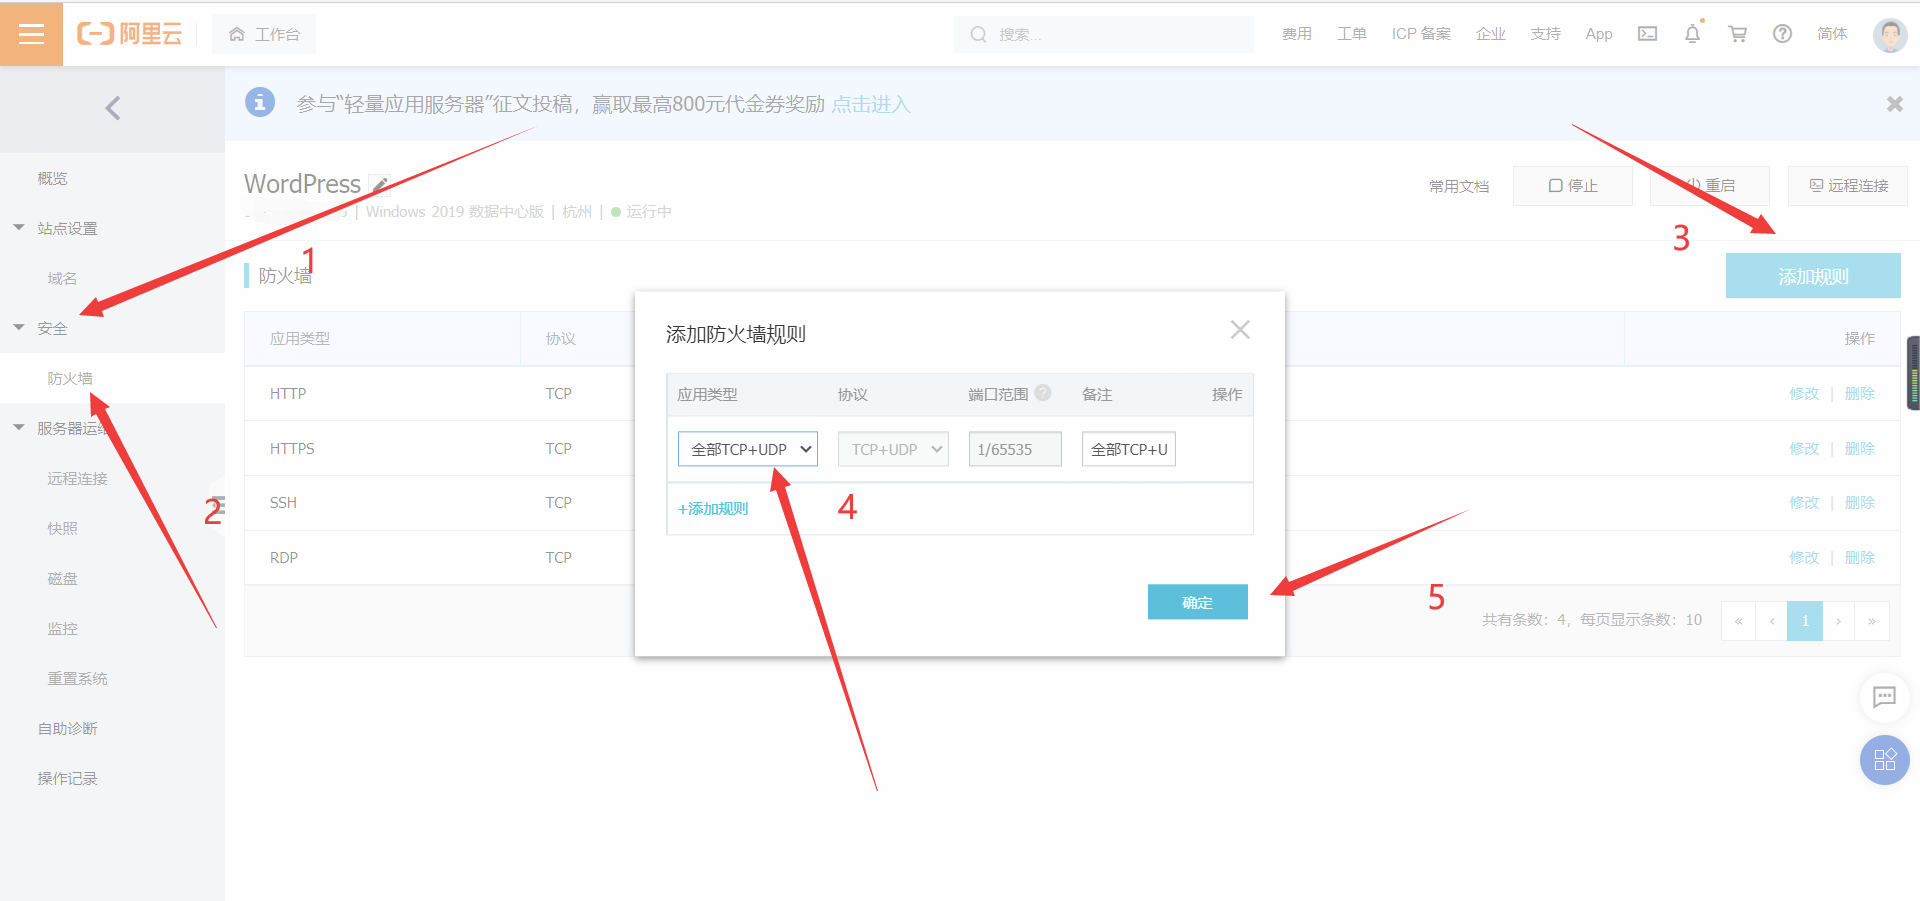The width and height of the screenshot is (1920, 901).
Task: Open 常用文档 link
Action: coord(1459,186)
